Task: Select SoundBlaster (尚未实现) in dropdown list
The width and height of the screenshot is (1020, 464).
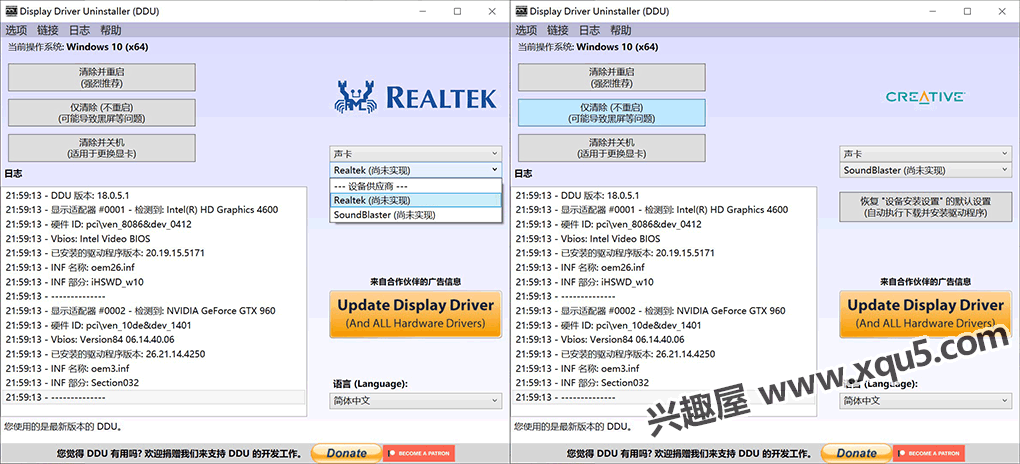Action: 415,214
